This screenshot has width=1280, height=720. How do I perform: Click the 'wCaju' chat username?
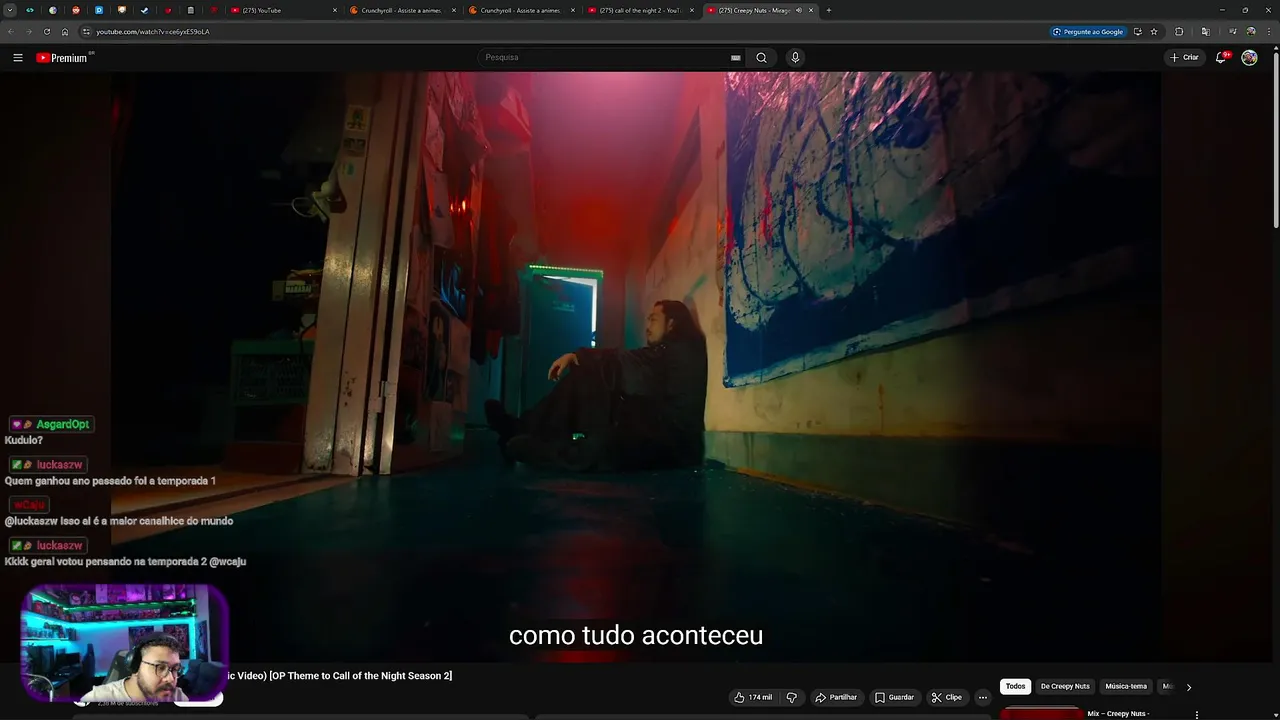pyautogui.click(x=30, y=505)
